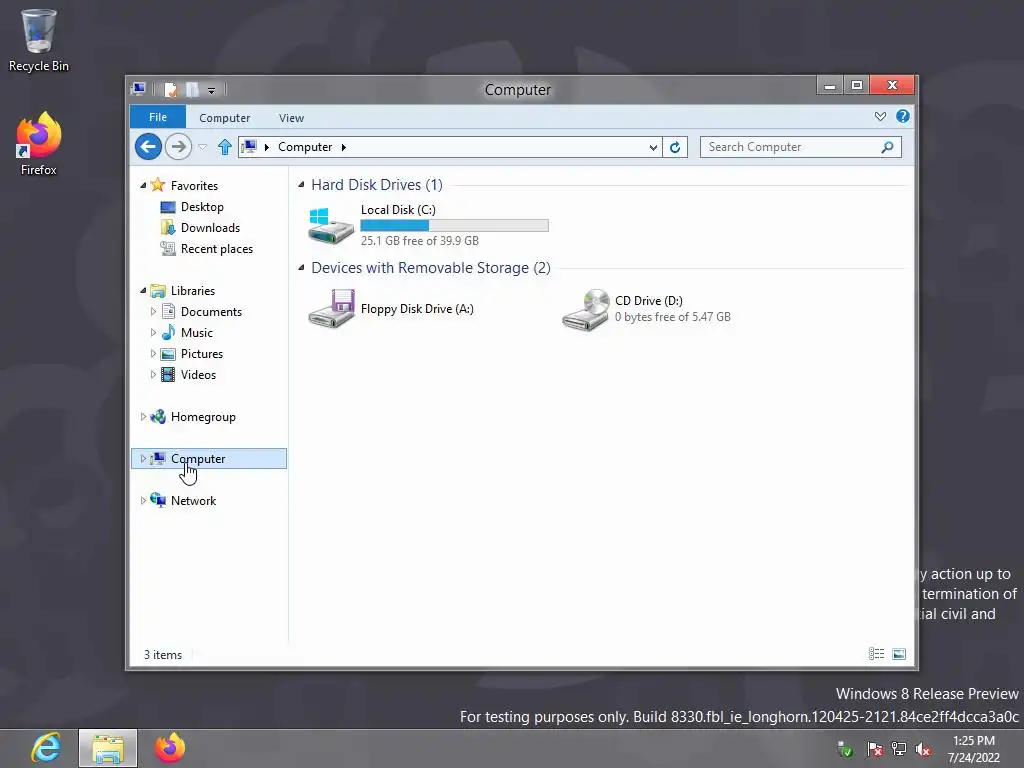
Task: Expand the Homegroup node
Action: [x=143, y=417]
